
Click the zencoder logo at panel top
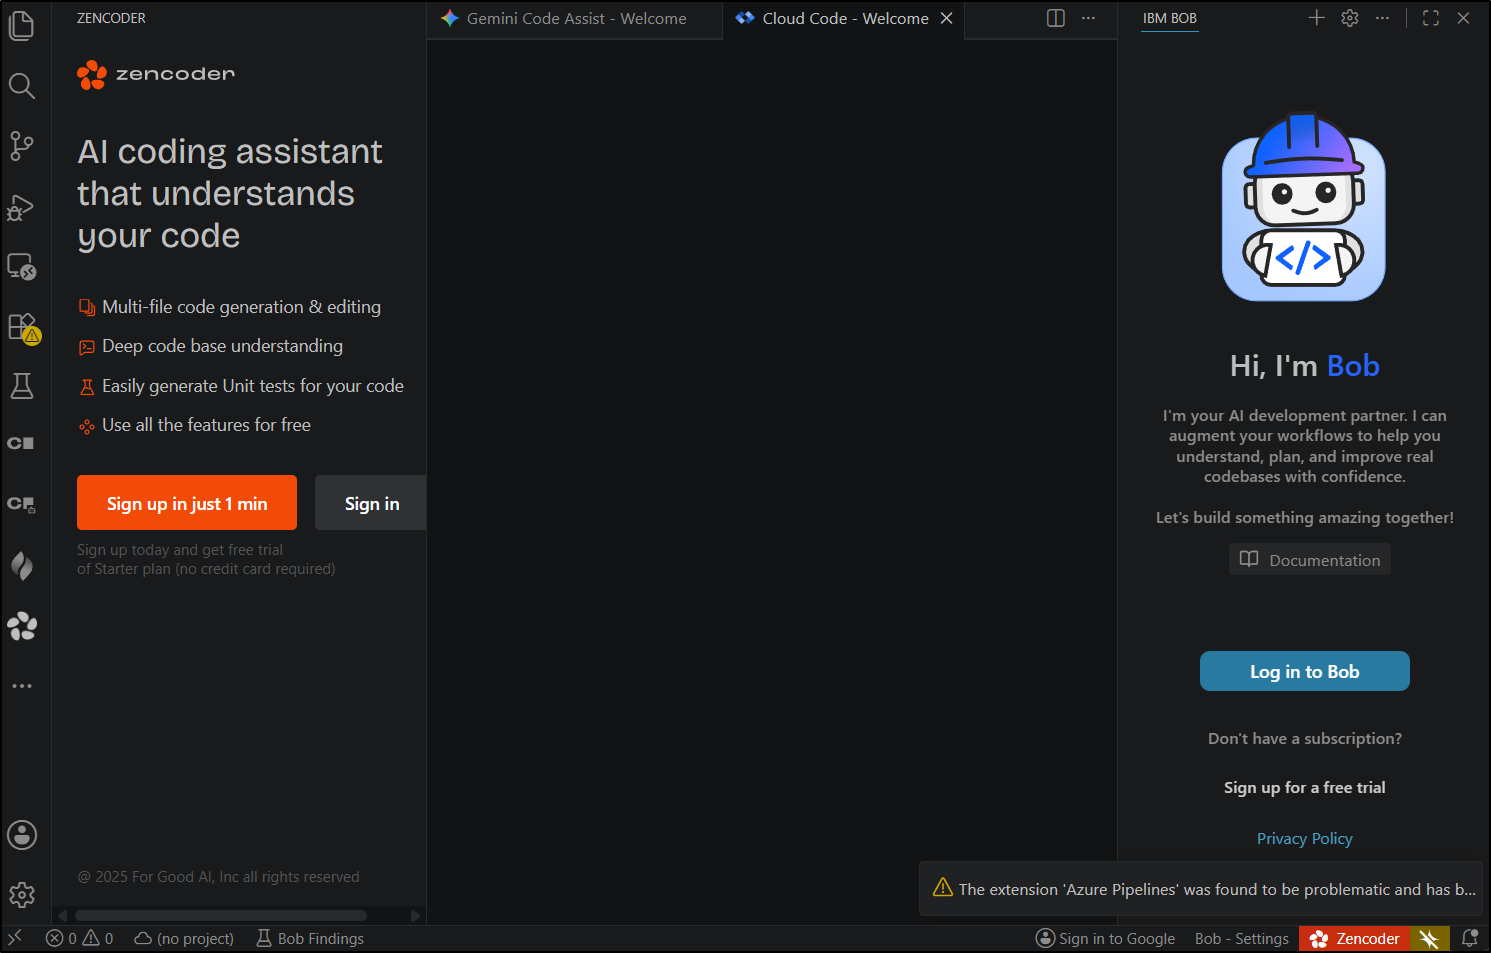click(x=156, y=74)
